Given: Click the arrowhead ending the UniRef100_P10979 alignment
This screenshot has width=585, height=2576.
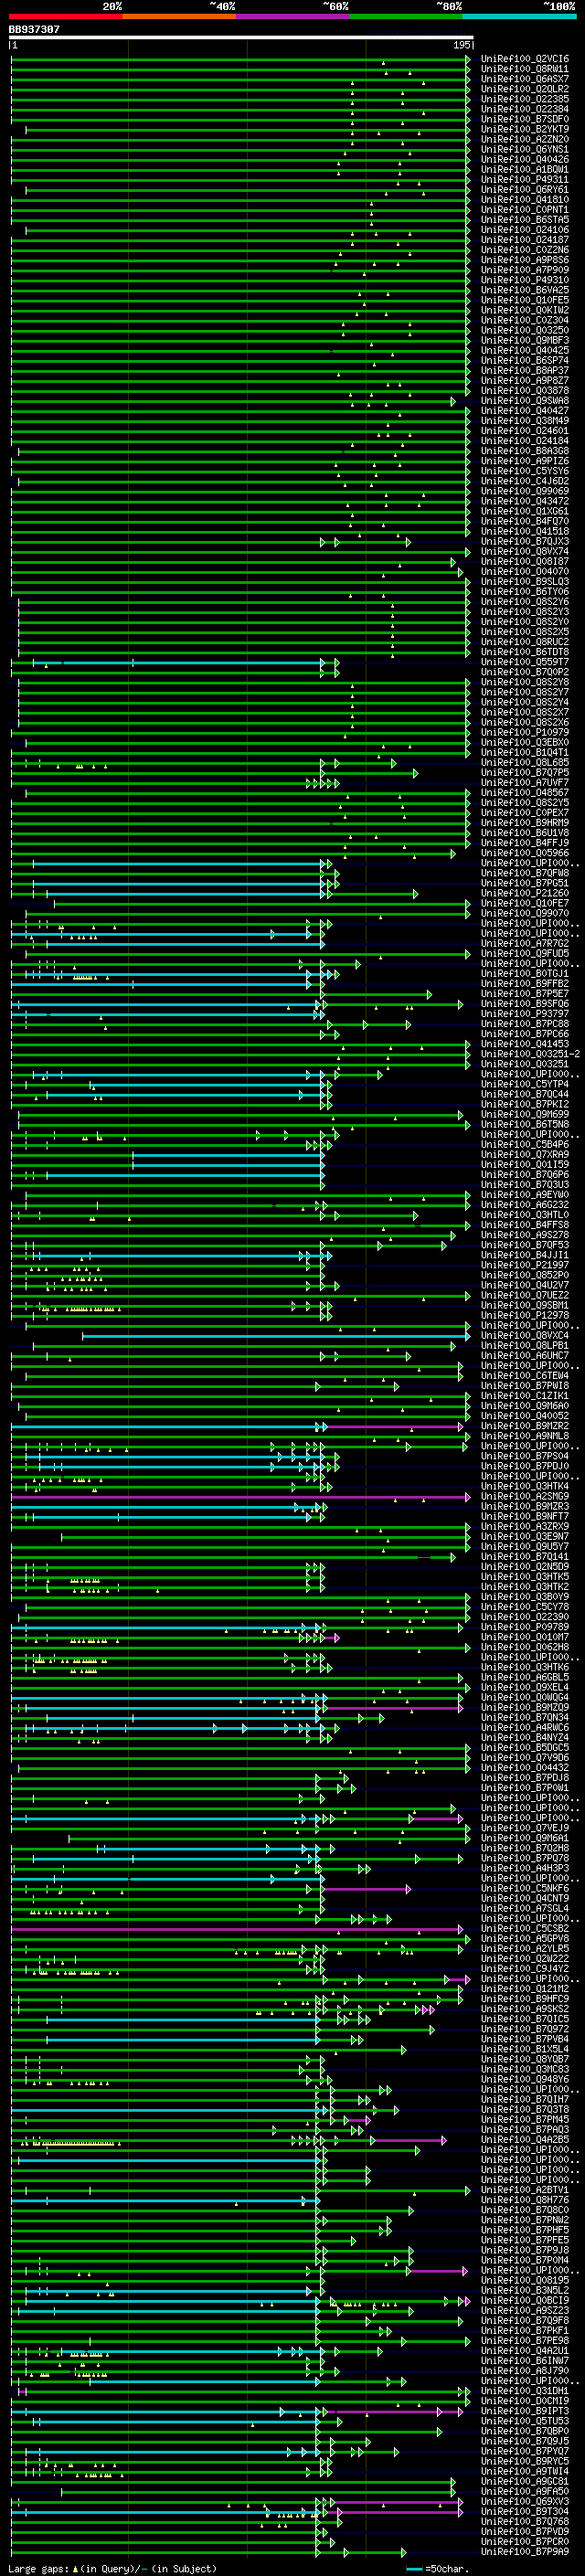Looking at the screenshot, I should pos(467,733).
